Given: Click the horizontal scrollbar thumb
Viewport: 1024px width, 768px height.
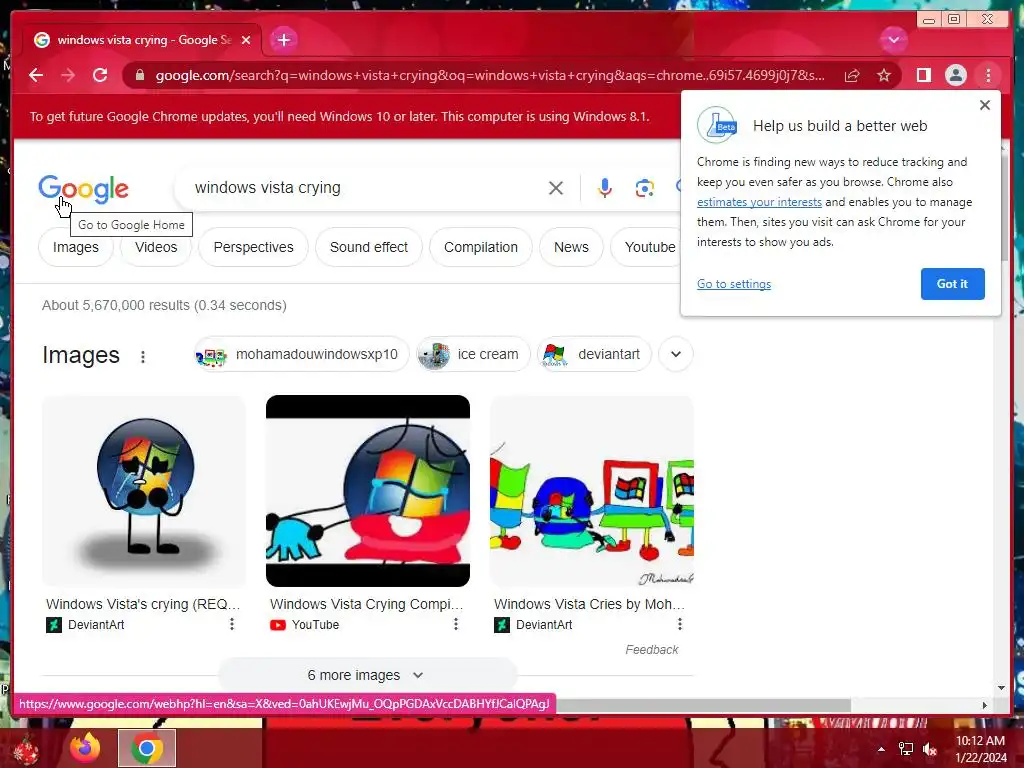Looking at the screenshot, I should tap(703, 705).
